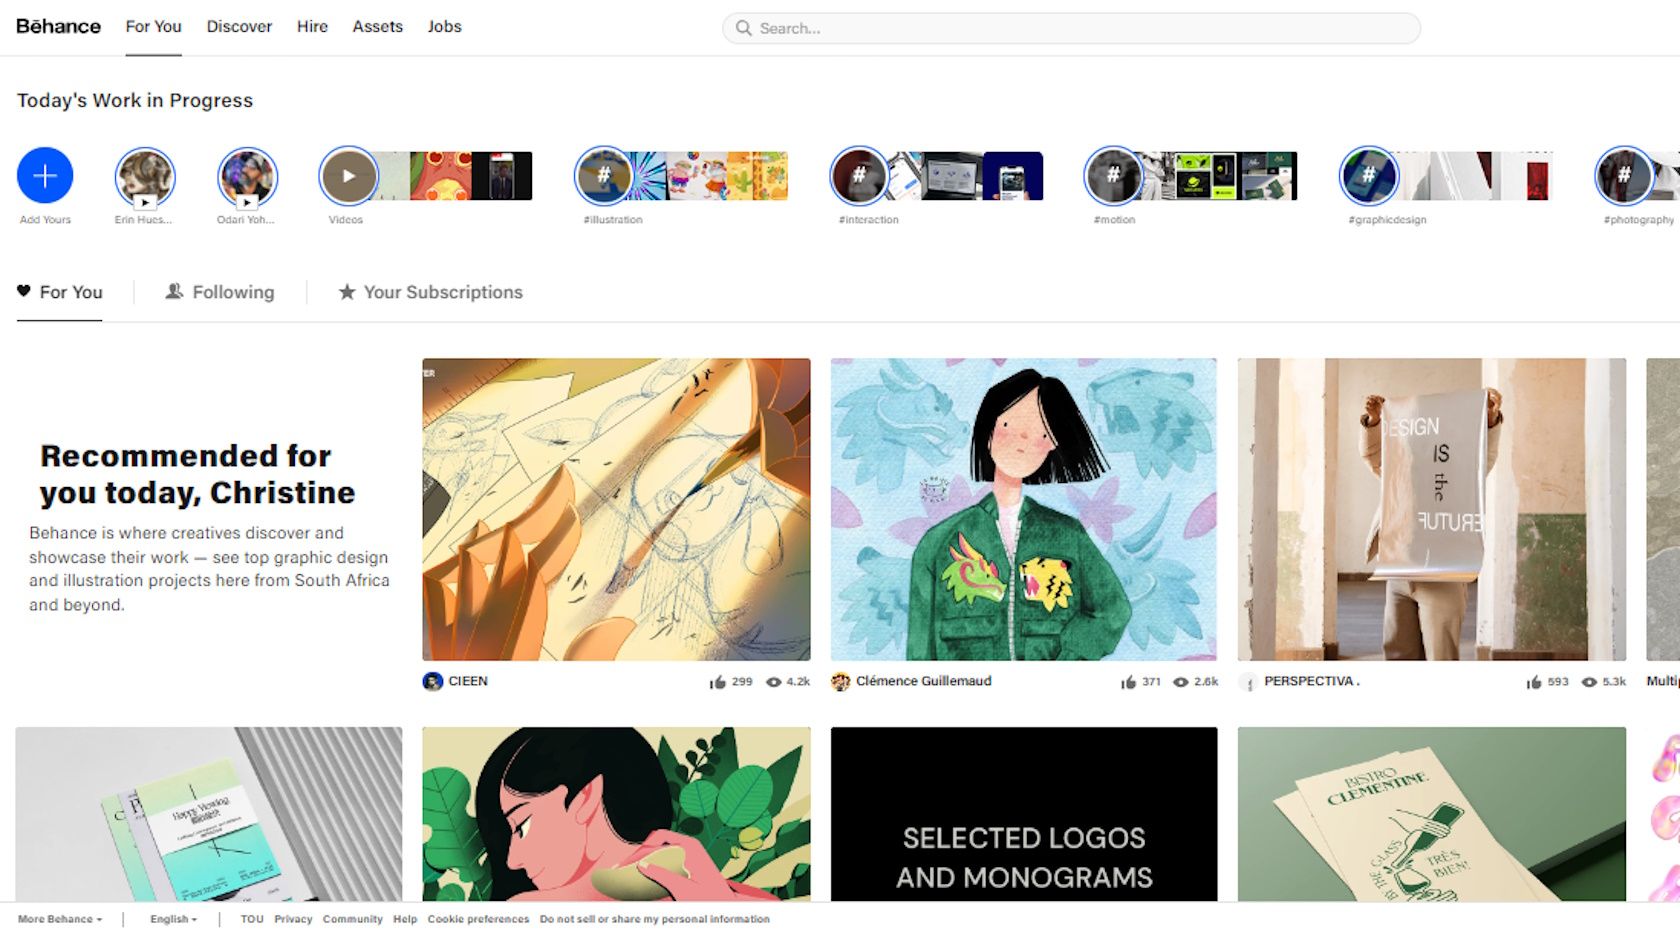Open the #interaction story
The image size is (1680, 935).
[x=858, y=175]
